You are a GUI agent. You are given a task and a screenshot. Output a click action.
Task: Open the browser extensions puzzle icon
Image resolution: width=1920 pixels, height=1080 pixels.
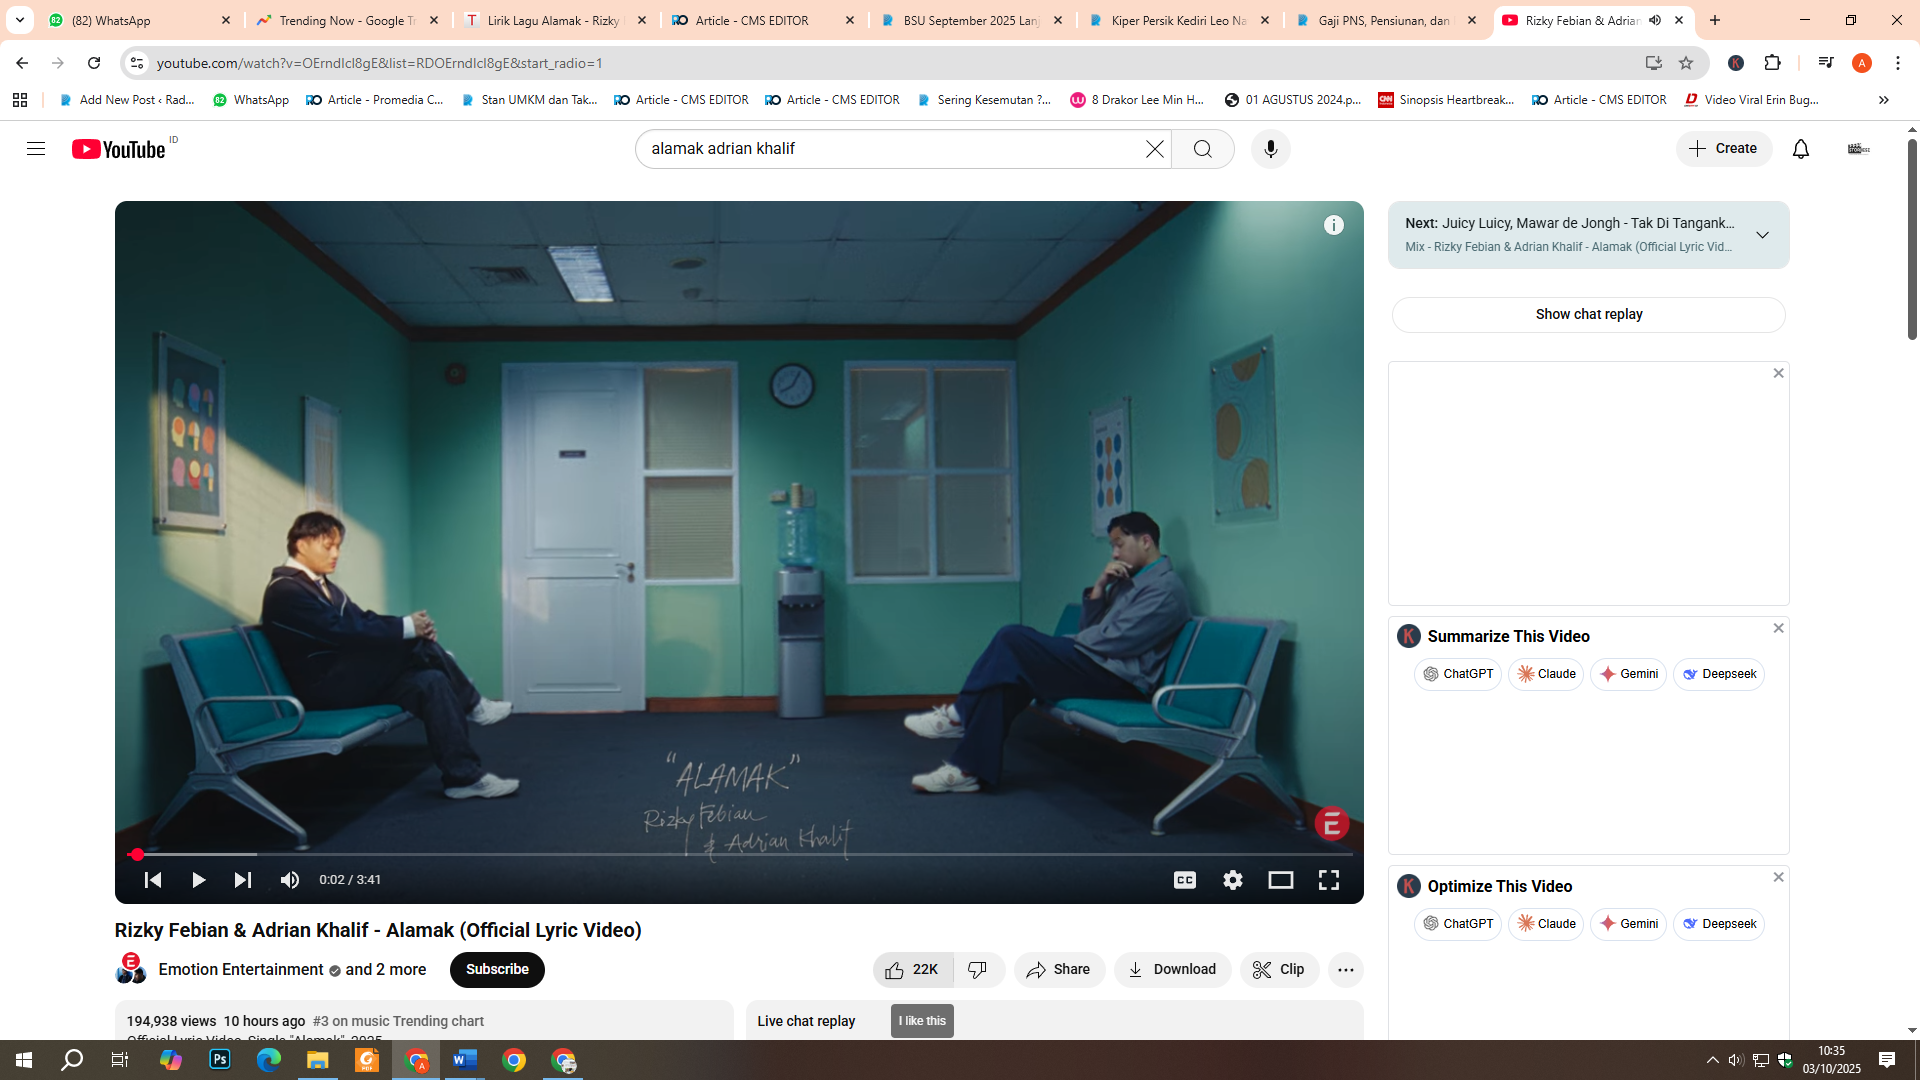click(x=1773, y=63)
